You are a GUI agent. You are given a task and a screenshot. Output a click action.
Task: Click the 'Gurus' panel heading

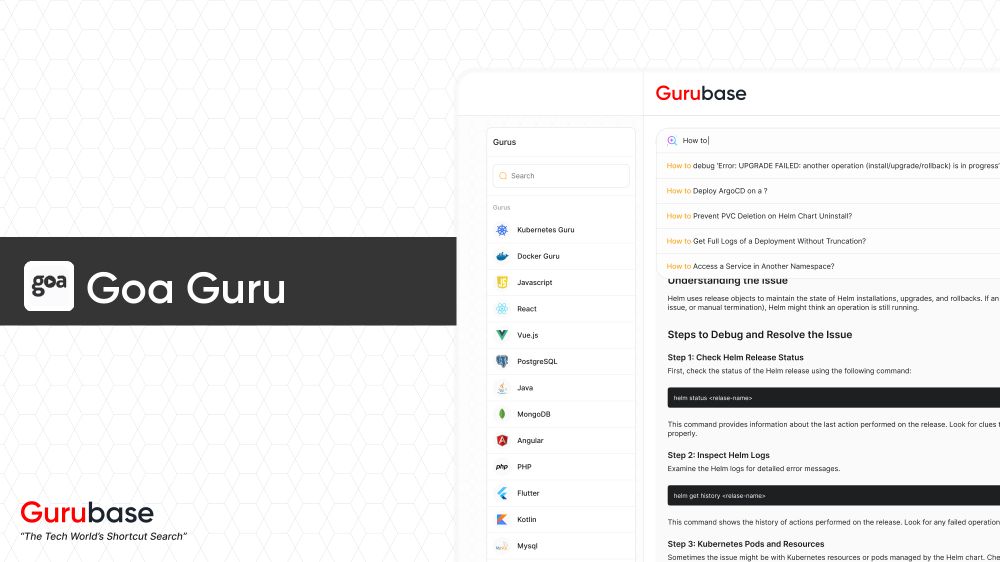point(504,142)
